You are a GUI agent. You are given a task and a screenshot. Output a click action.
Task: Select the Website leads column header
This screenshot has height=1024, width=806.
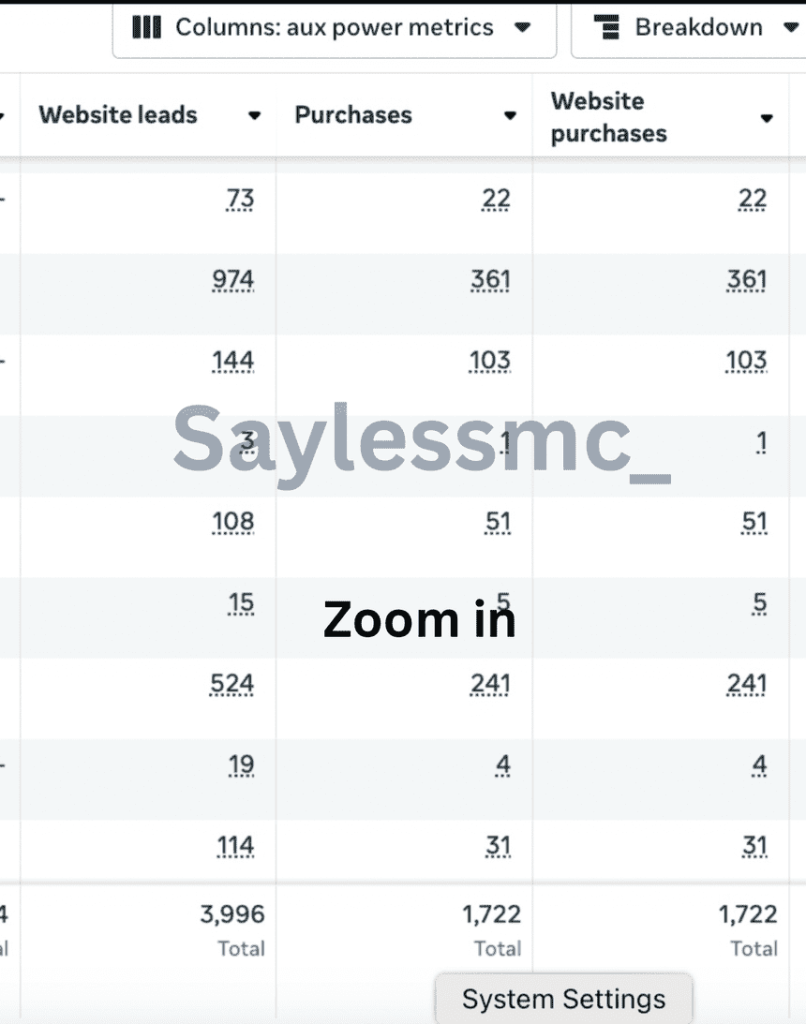pos(118,115)
